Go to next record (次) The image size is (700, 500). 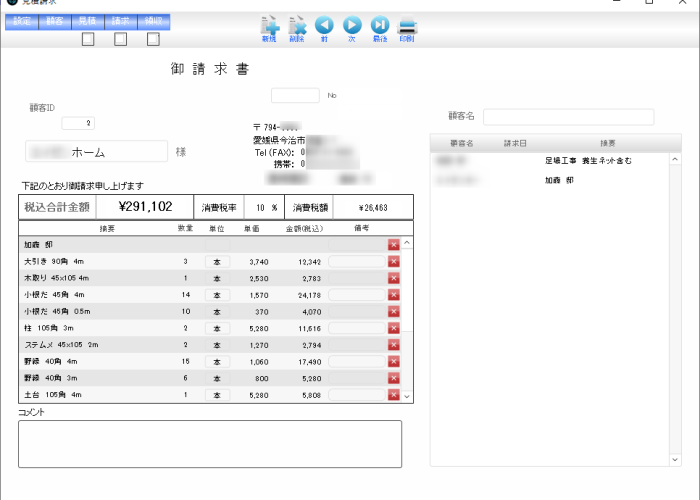coord(352,29)
